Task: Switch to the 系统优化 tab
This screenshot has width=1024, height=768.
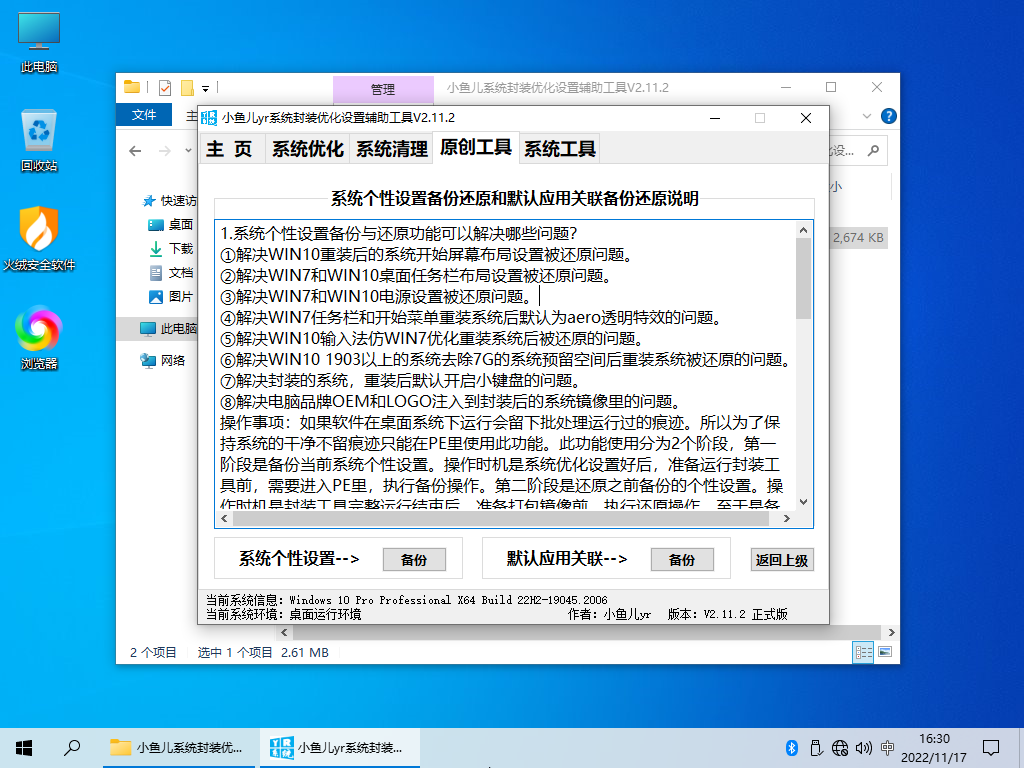Action: click(308, 149)
